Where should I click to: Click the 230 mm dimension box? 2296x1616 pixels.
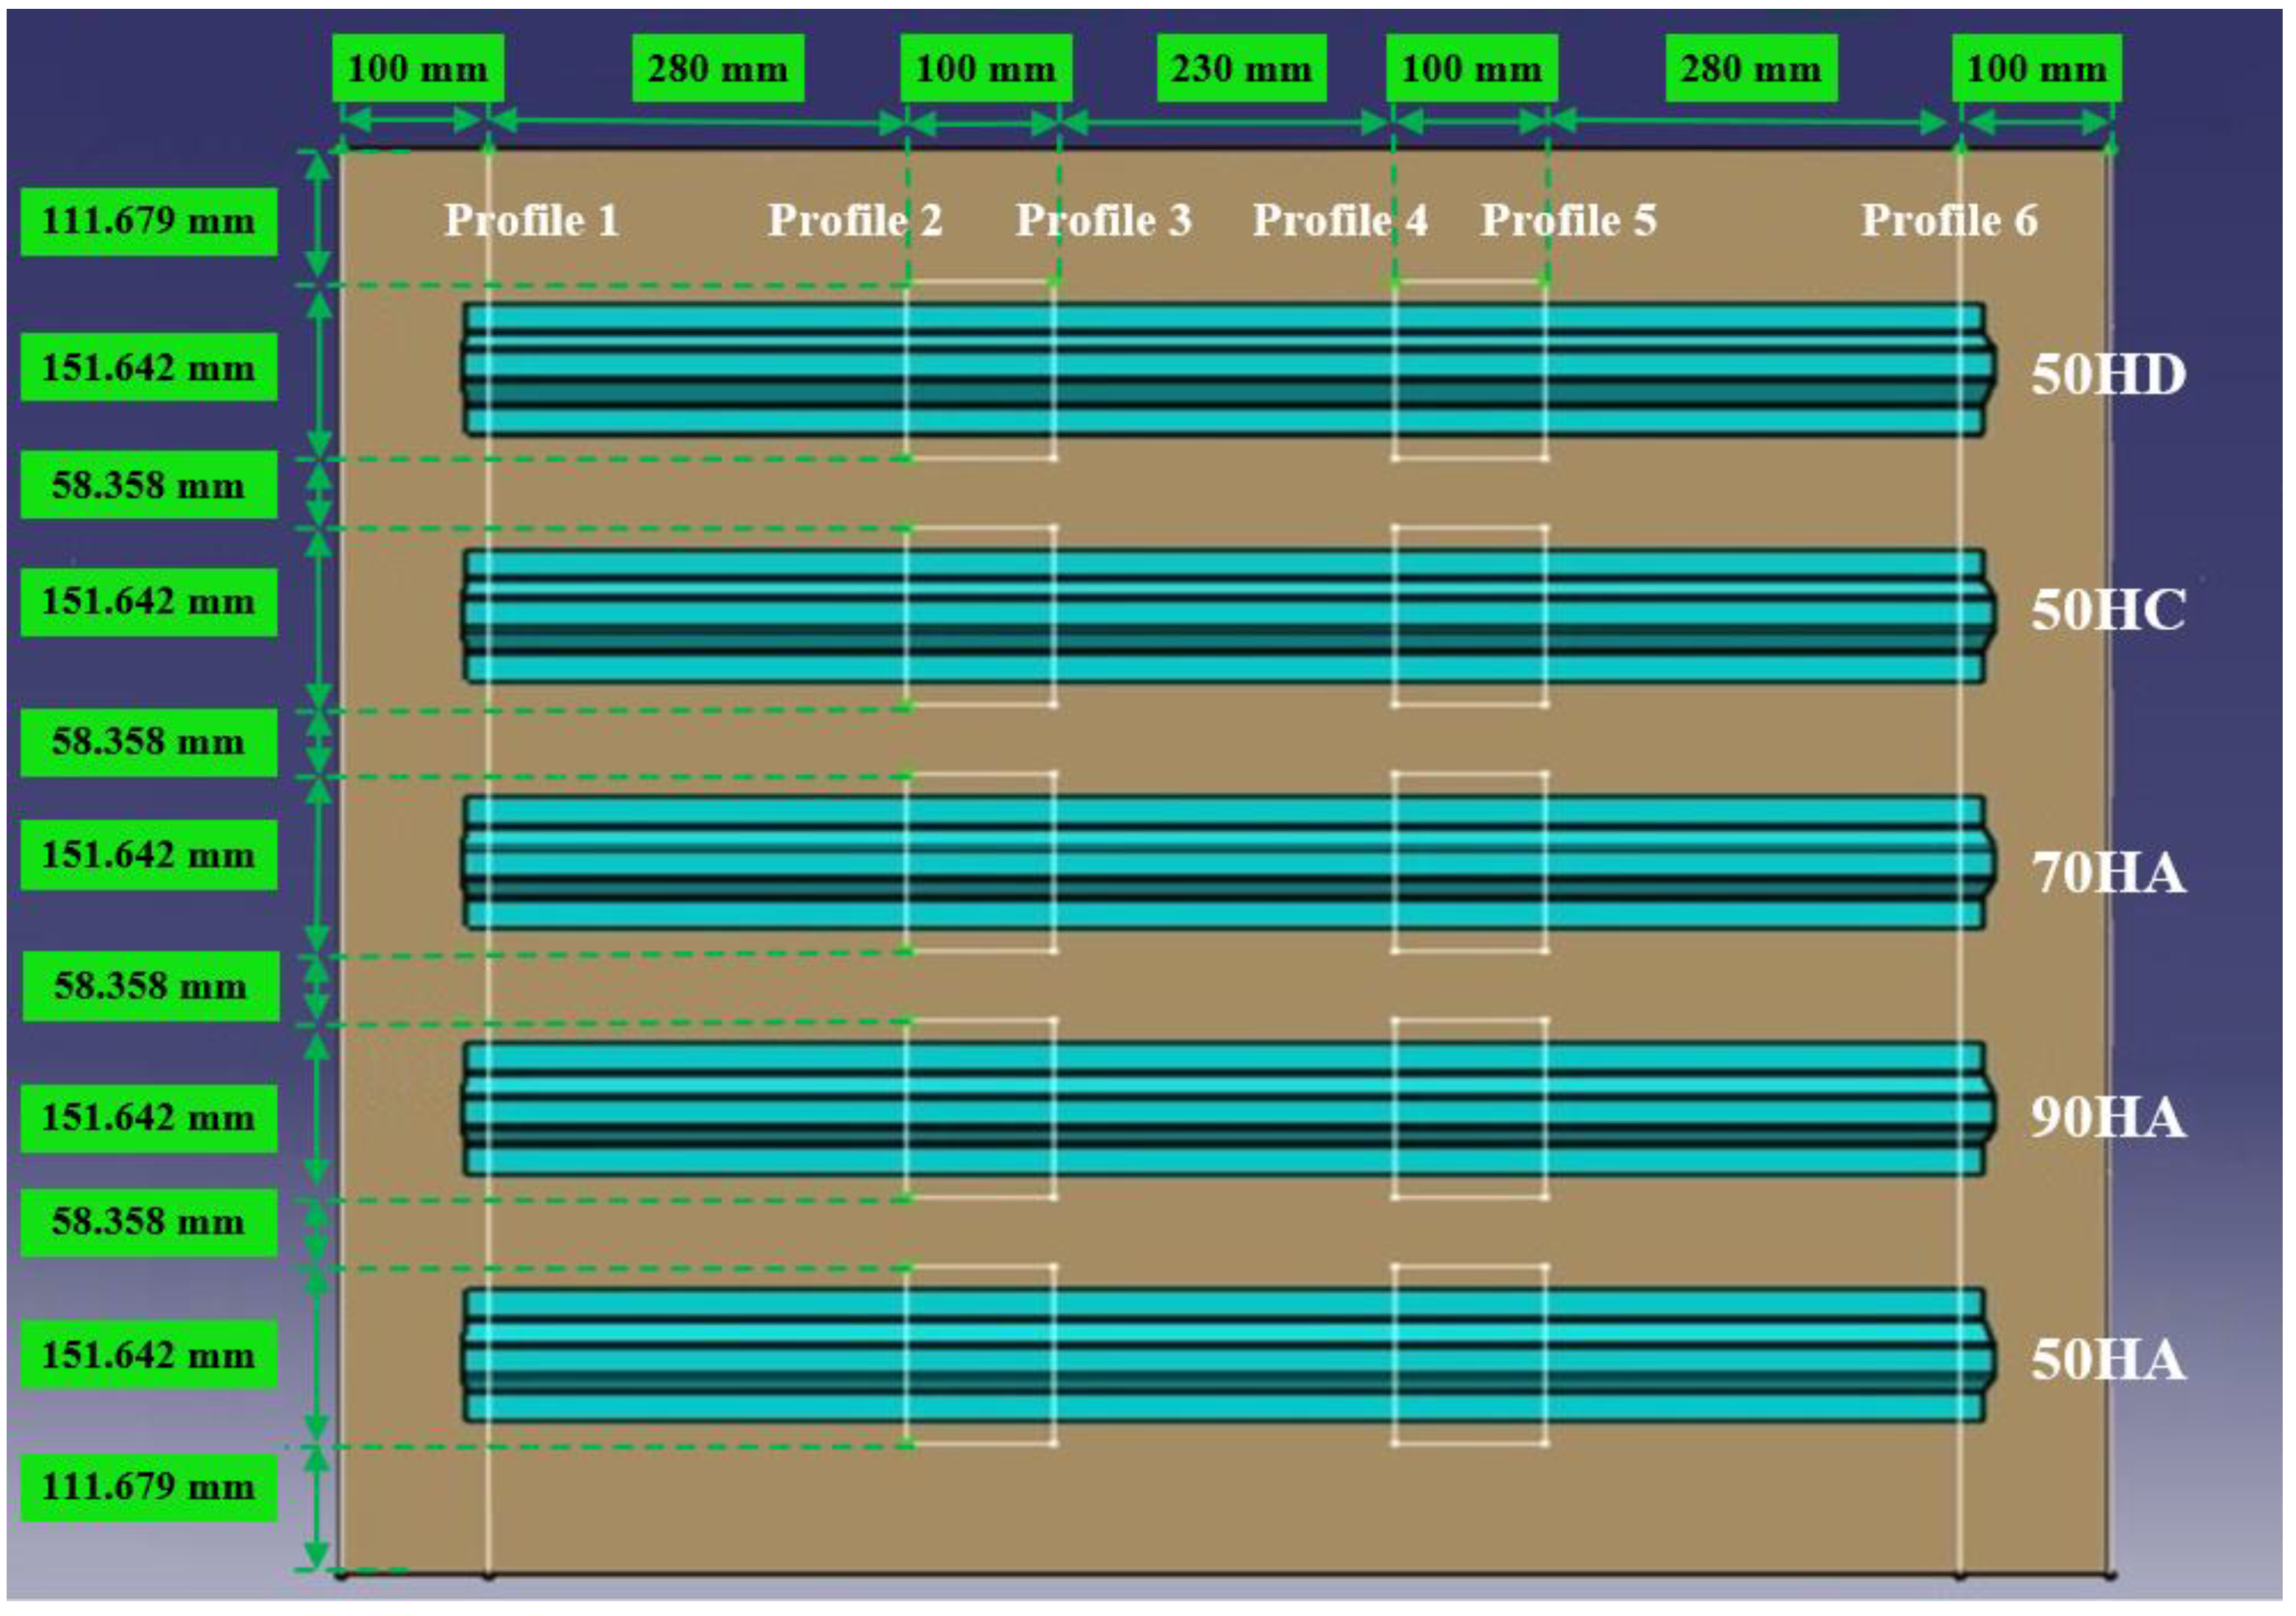pyautogui.click(x=1241, y=69)
